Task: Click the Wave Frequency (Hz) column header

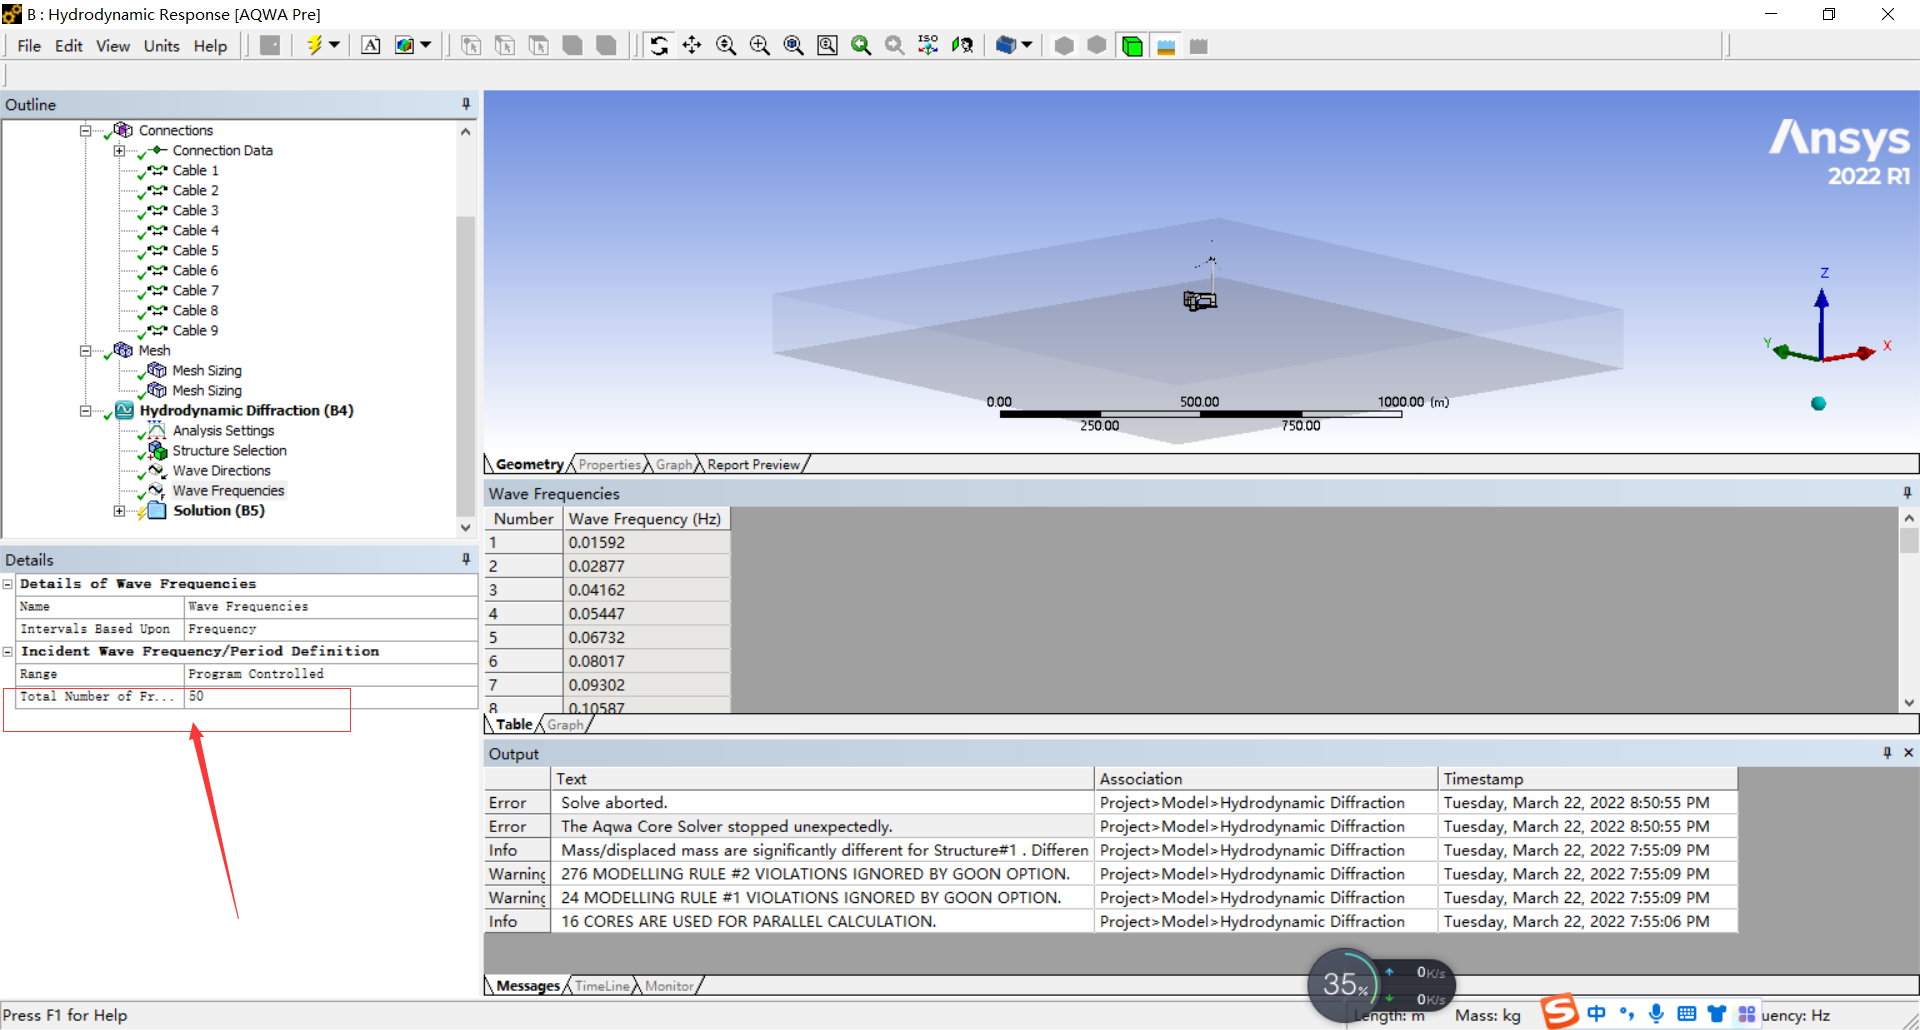Action: point(646,518)
